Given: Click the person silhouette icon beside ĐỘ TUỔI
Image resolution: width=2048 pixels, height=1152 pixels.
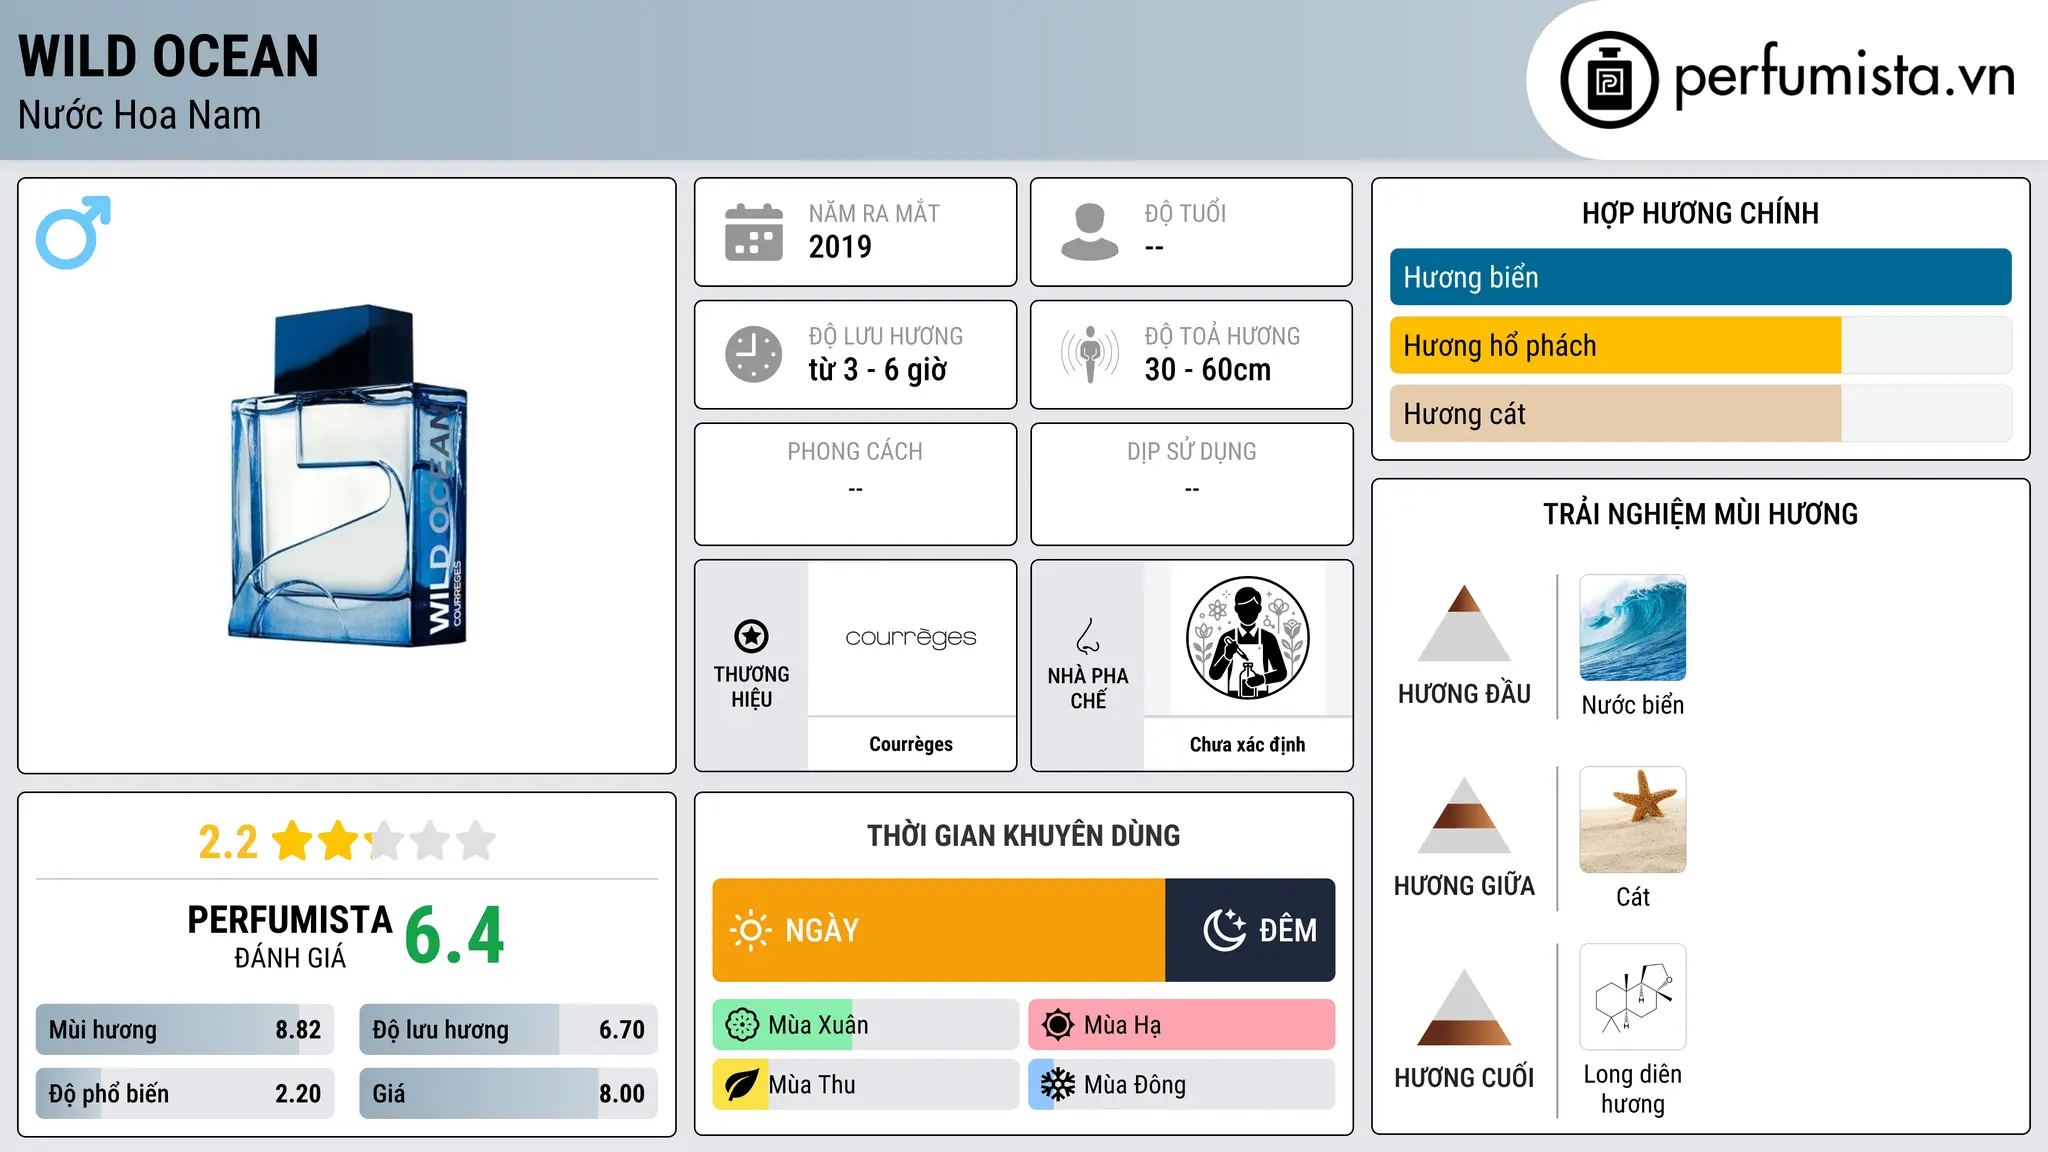Looking at the screenshot, I should [x=1089, y=232].
